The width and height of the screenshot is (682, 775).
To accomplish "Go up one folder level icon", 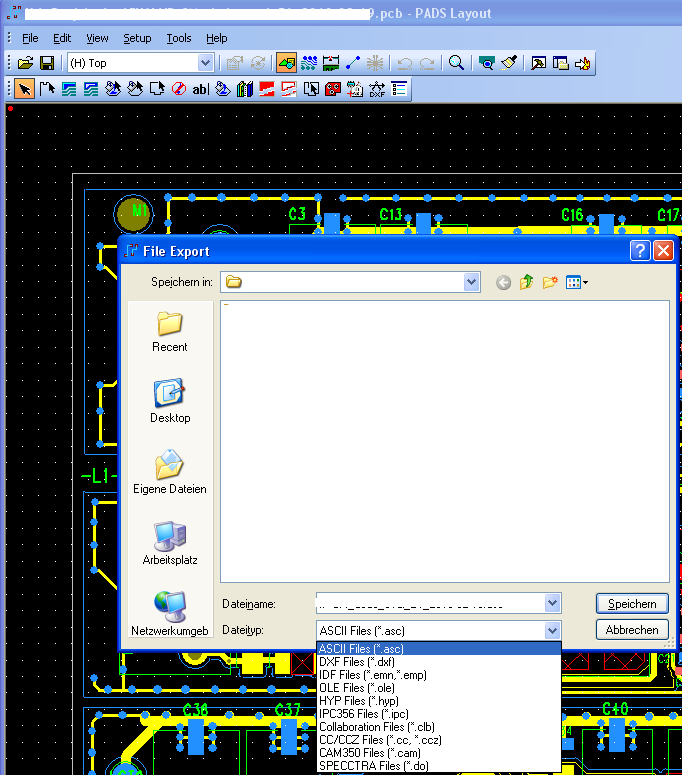I will (x=526, y=282).
